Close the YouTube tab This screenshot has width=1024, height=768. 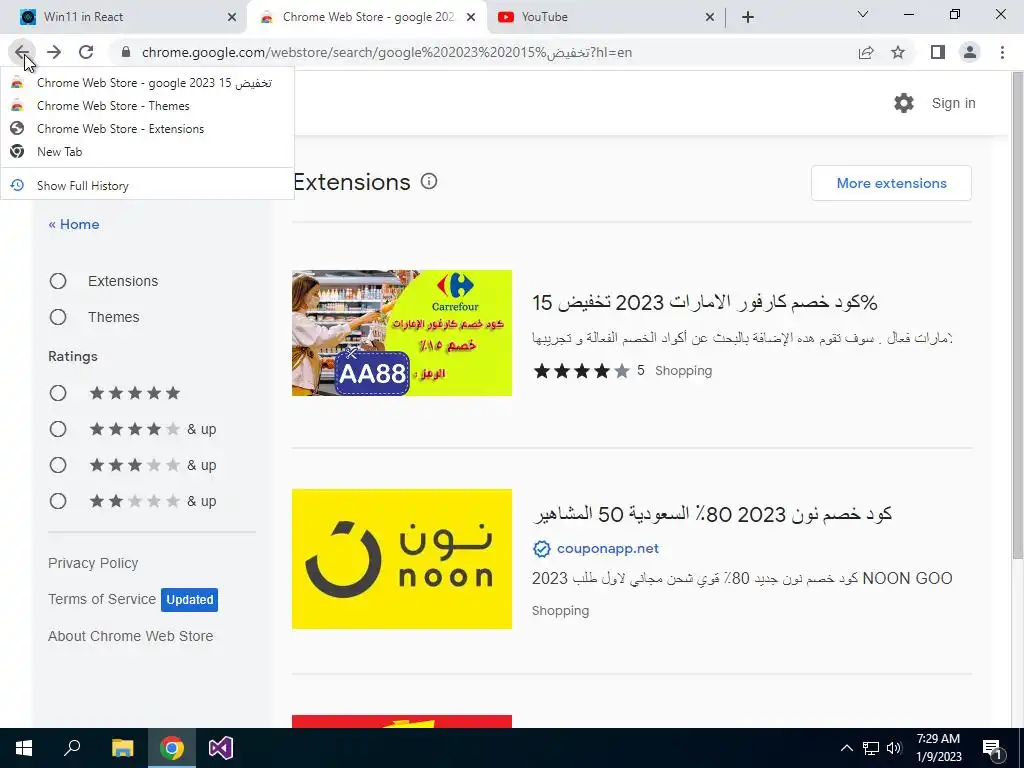(710, 17)
